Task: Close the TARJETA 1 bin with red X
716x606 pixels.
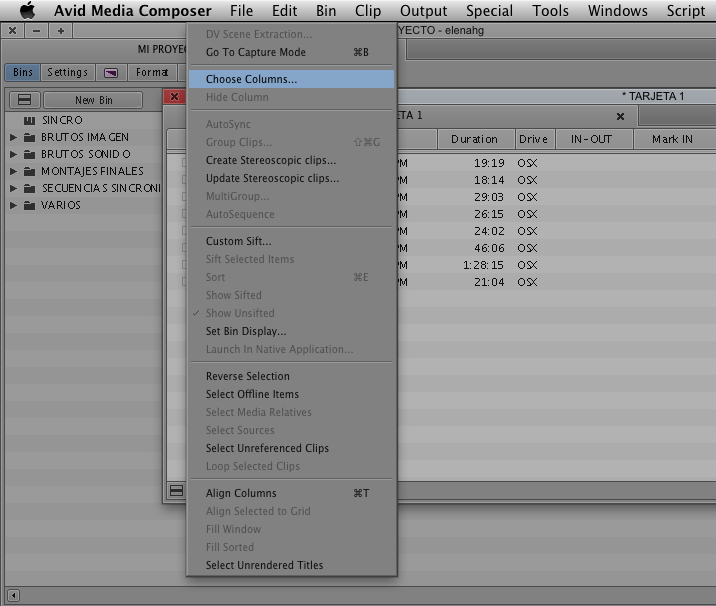Action: pyautogui.click(x=174, y=96)
